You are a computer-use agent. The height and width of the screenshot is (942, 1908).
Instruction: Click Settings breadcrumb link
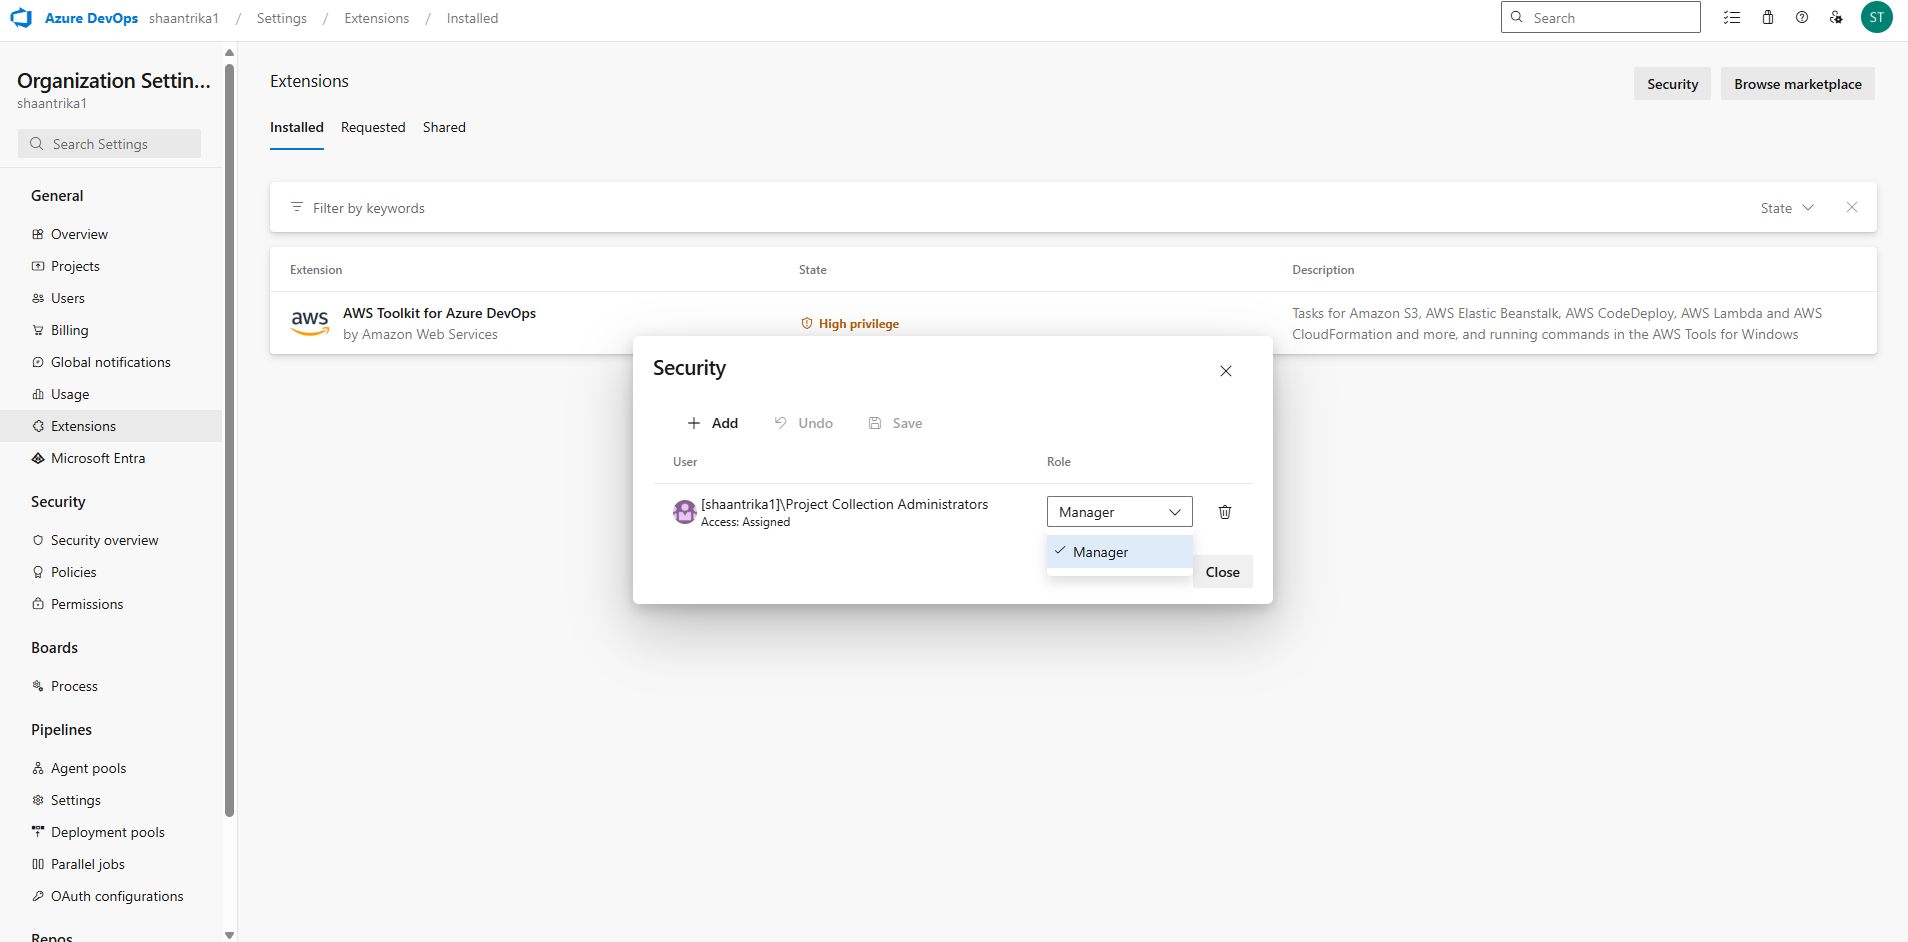[282, 18]
